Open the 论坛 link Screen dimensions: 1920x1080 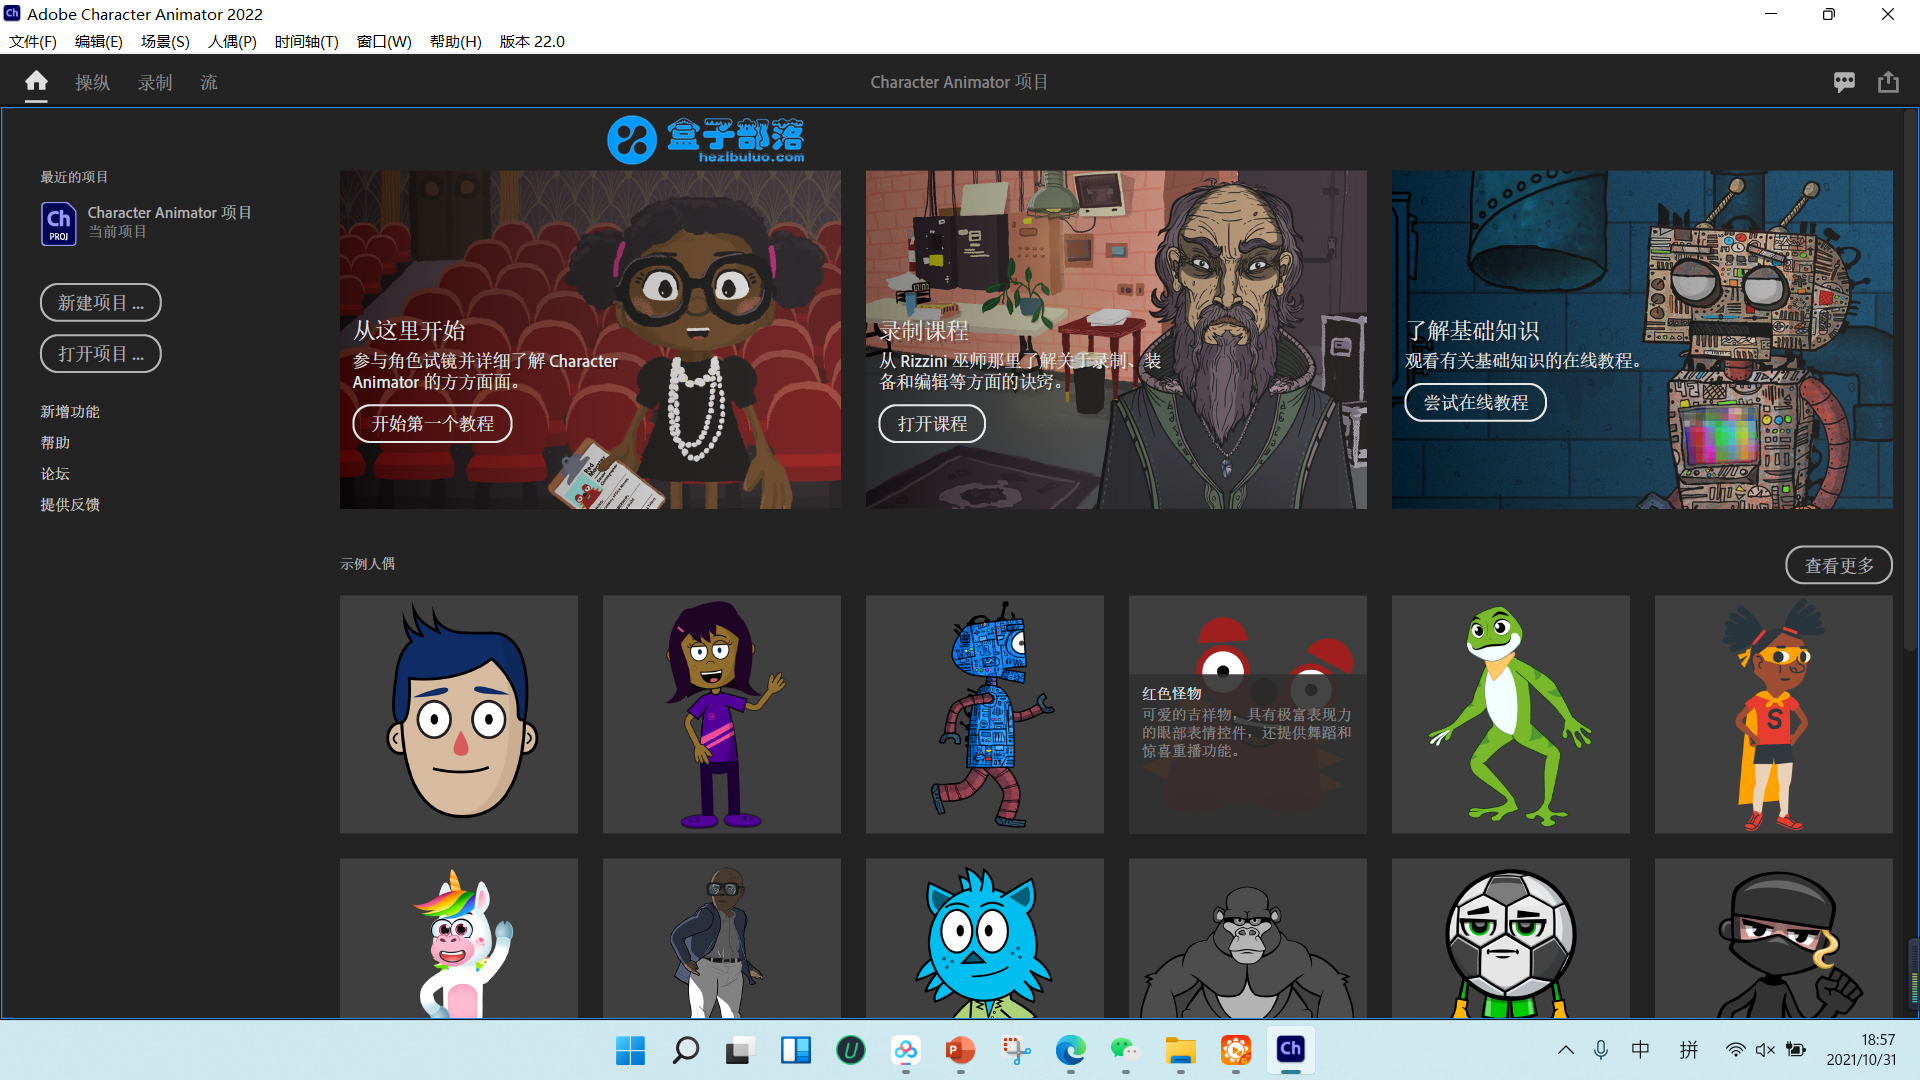55,473
